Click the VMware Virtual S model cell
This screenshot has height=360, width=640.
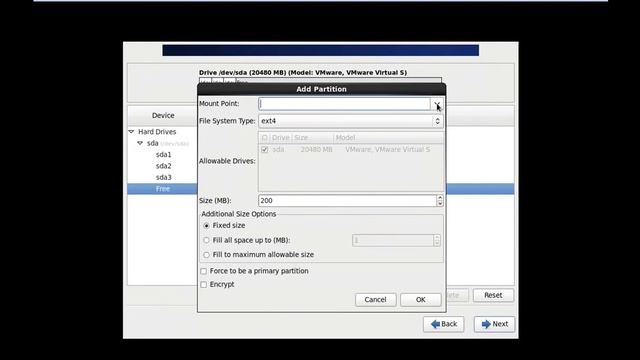[388, 150]
